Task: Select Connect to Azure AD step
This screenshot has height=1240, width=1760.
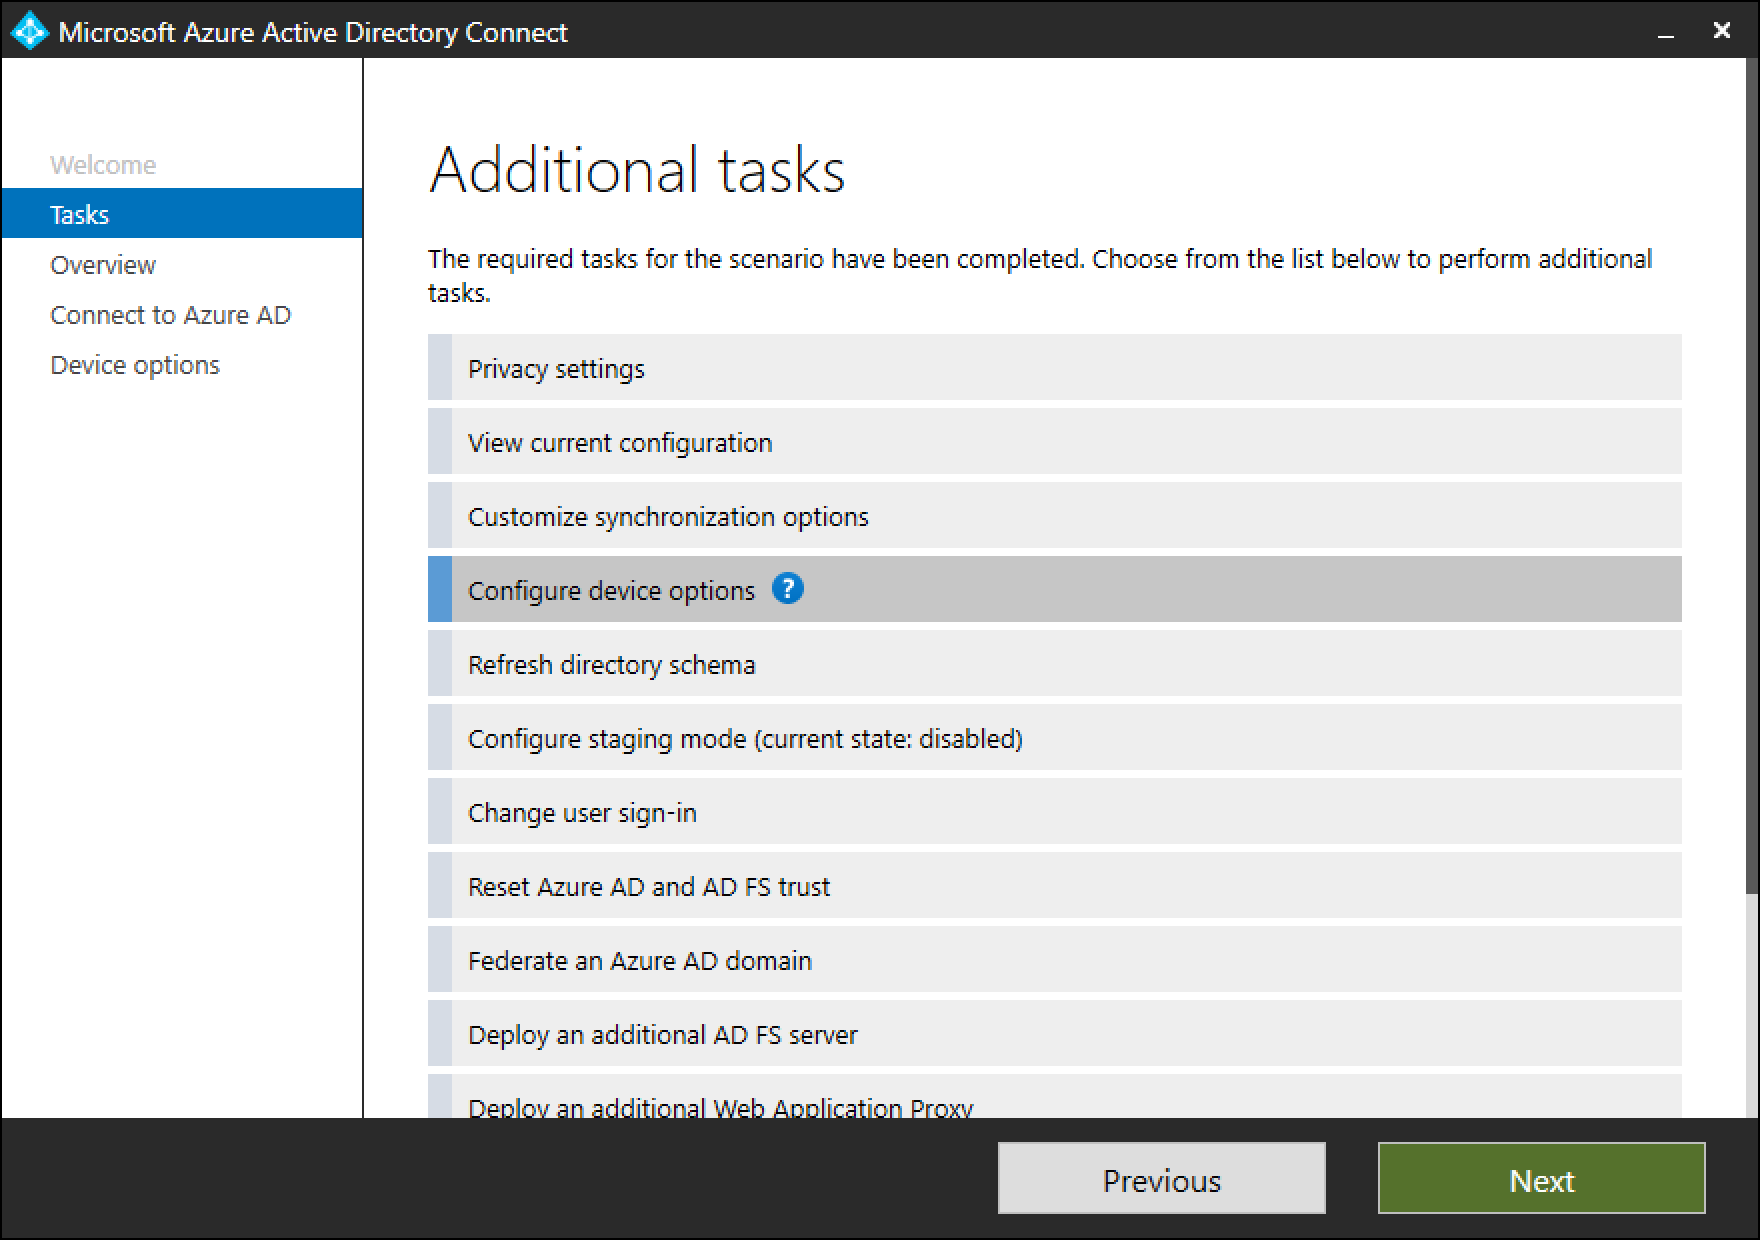Action: pyautogui.click(x=170, y=314)
